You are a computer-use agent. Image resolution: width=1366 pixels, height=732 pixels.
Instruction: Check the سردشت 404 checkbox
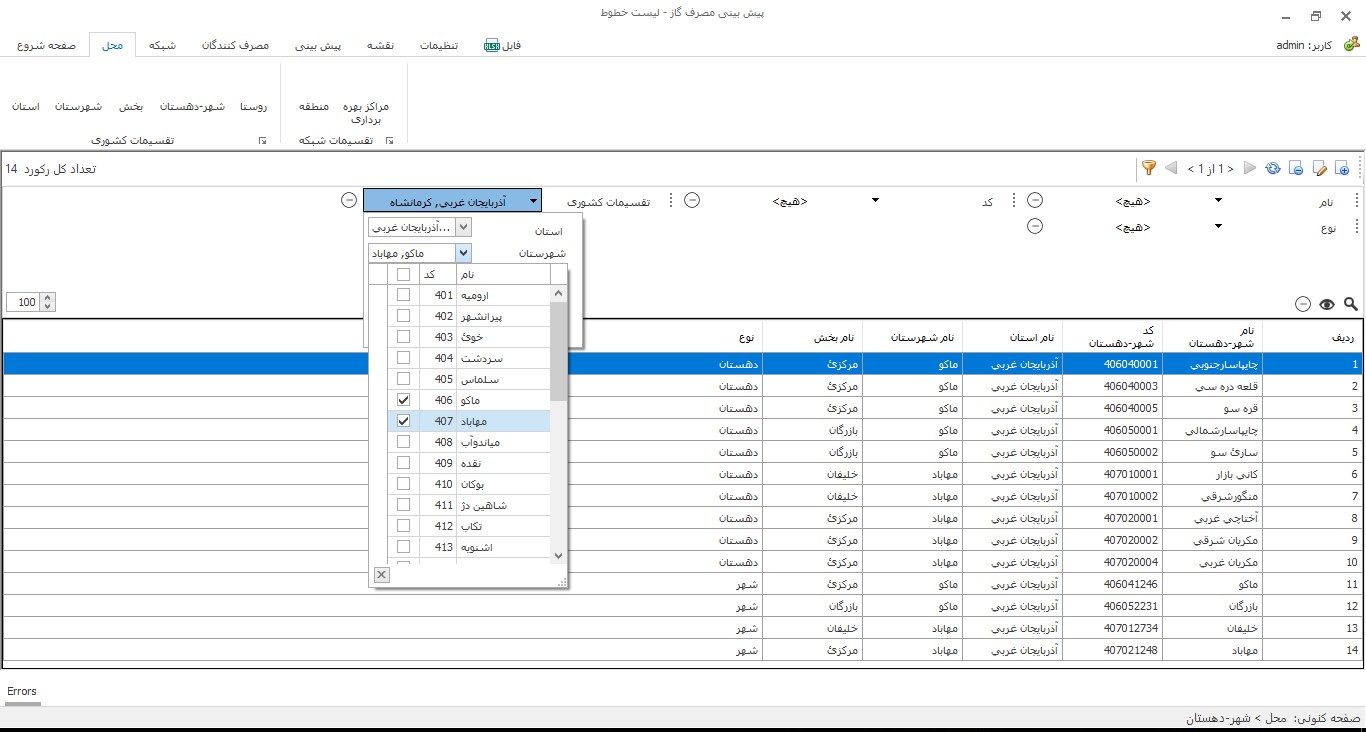coord(403,358)
